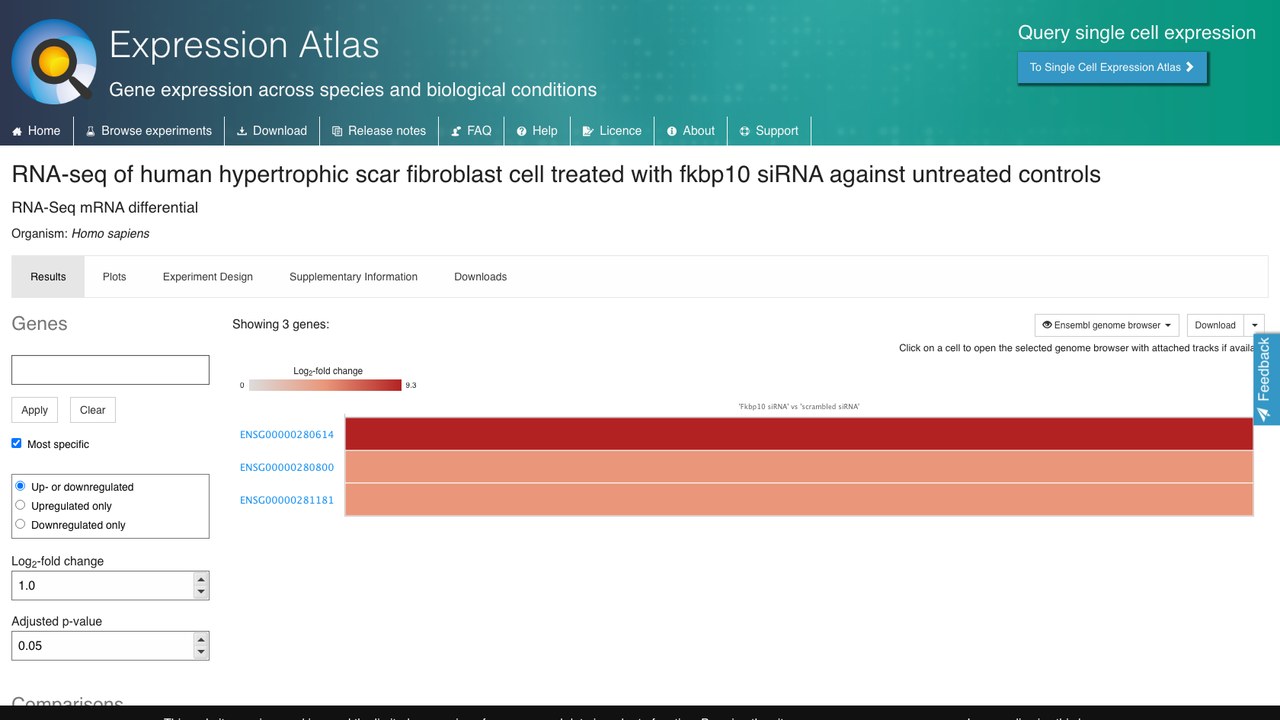Open the About page
1280x720 pixels.
(690, 131)
